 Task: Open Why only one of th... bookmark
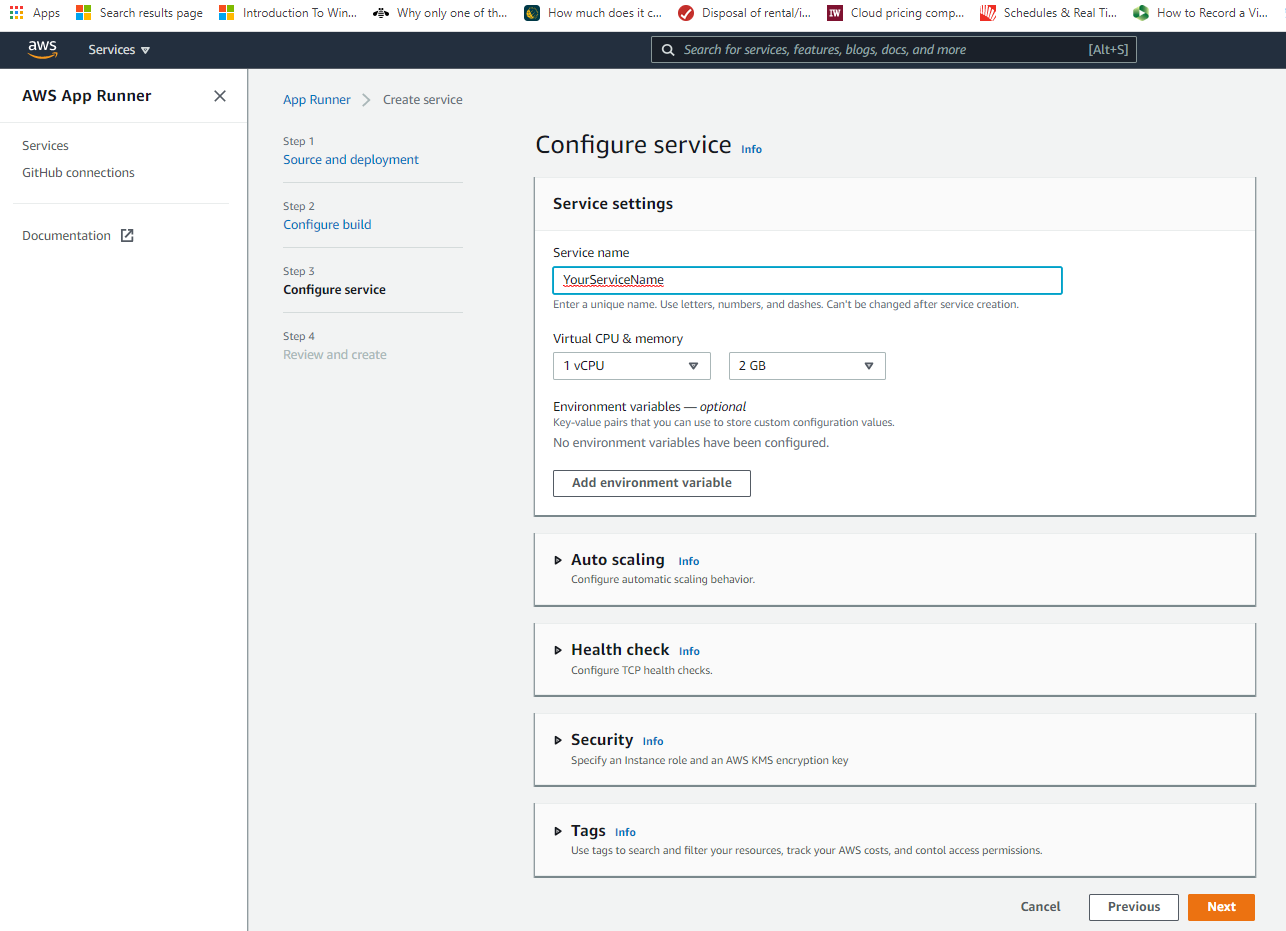(x=440, y=13)
